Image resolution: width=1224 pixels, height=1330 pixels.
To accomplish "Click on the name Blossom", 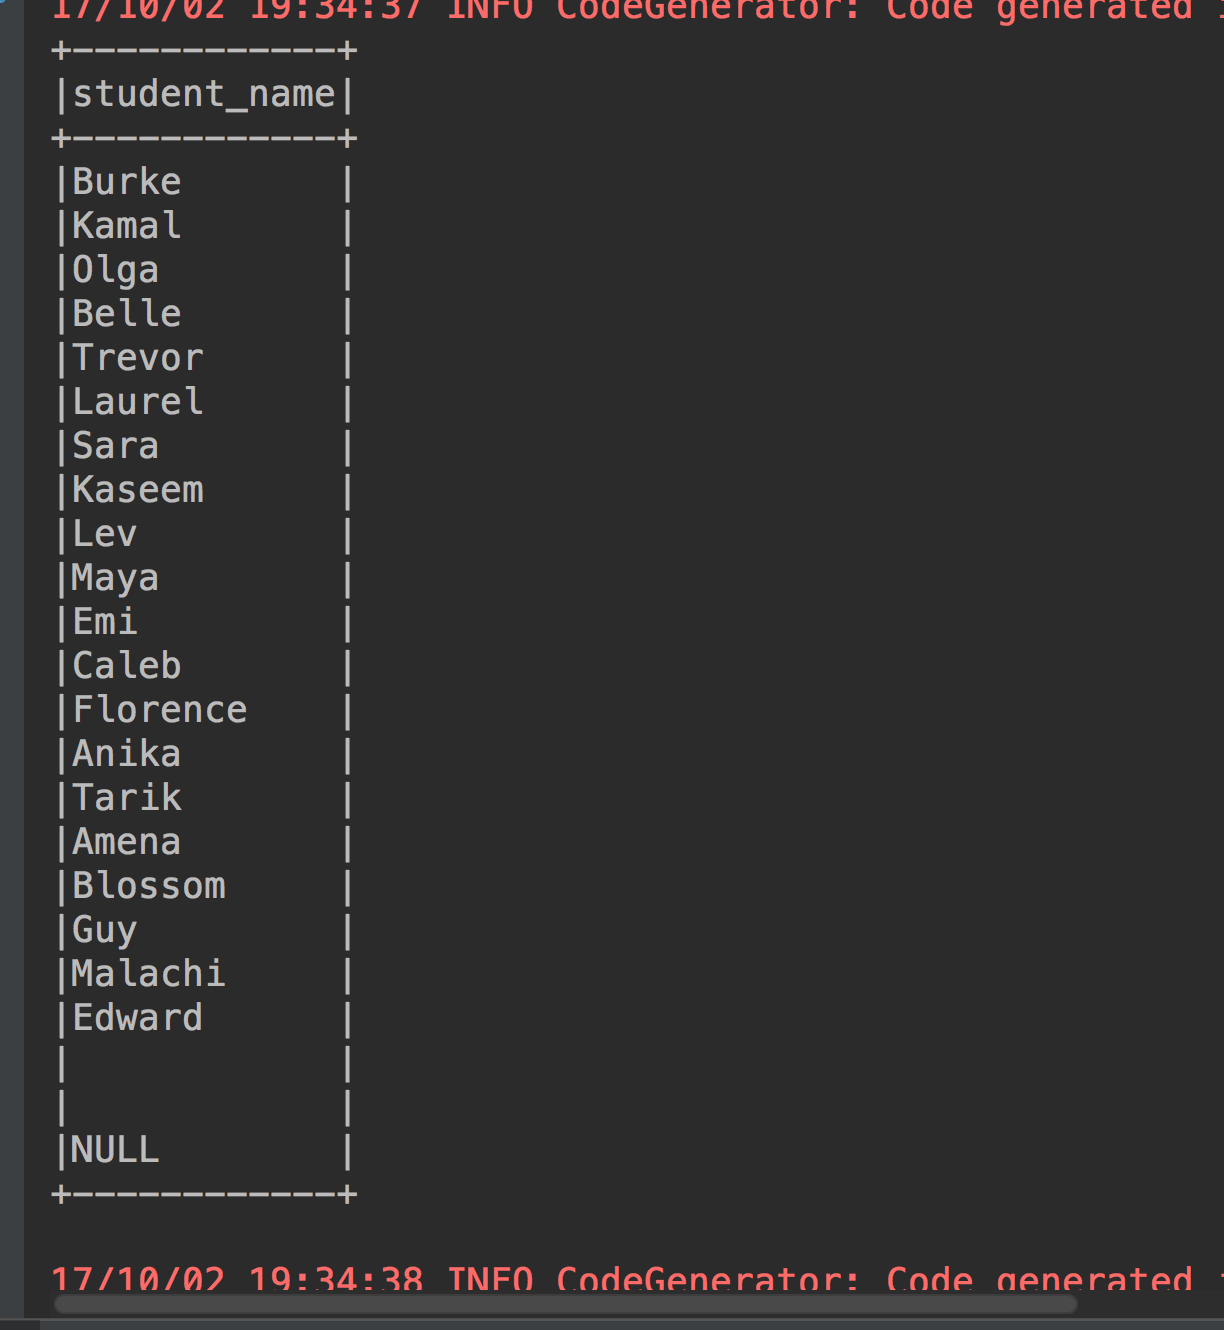I will click(149, 886).
